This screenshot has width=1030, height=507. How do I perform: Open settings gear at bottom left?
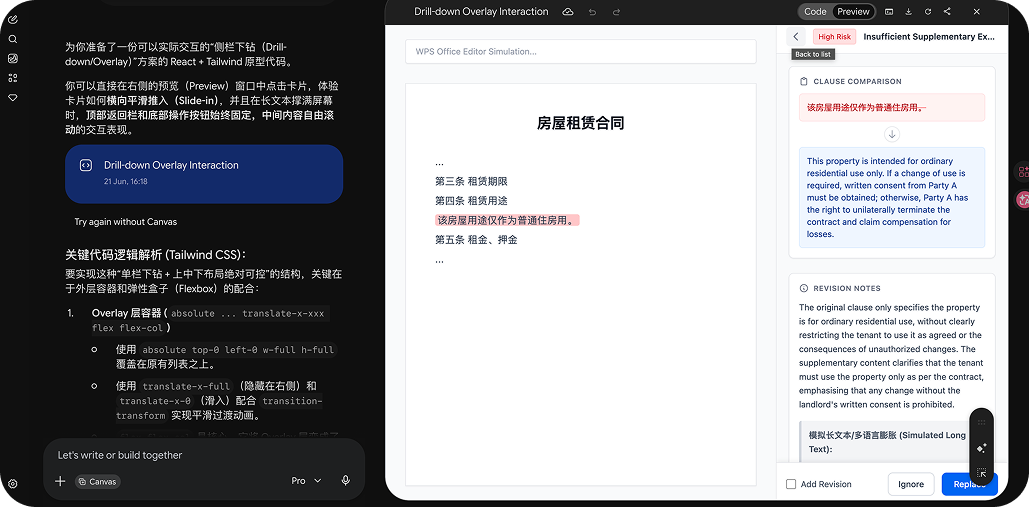pos(12,484)
